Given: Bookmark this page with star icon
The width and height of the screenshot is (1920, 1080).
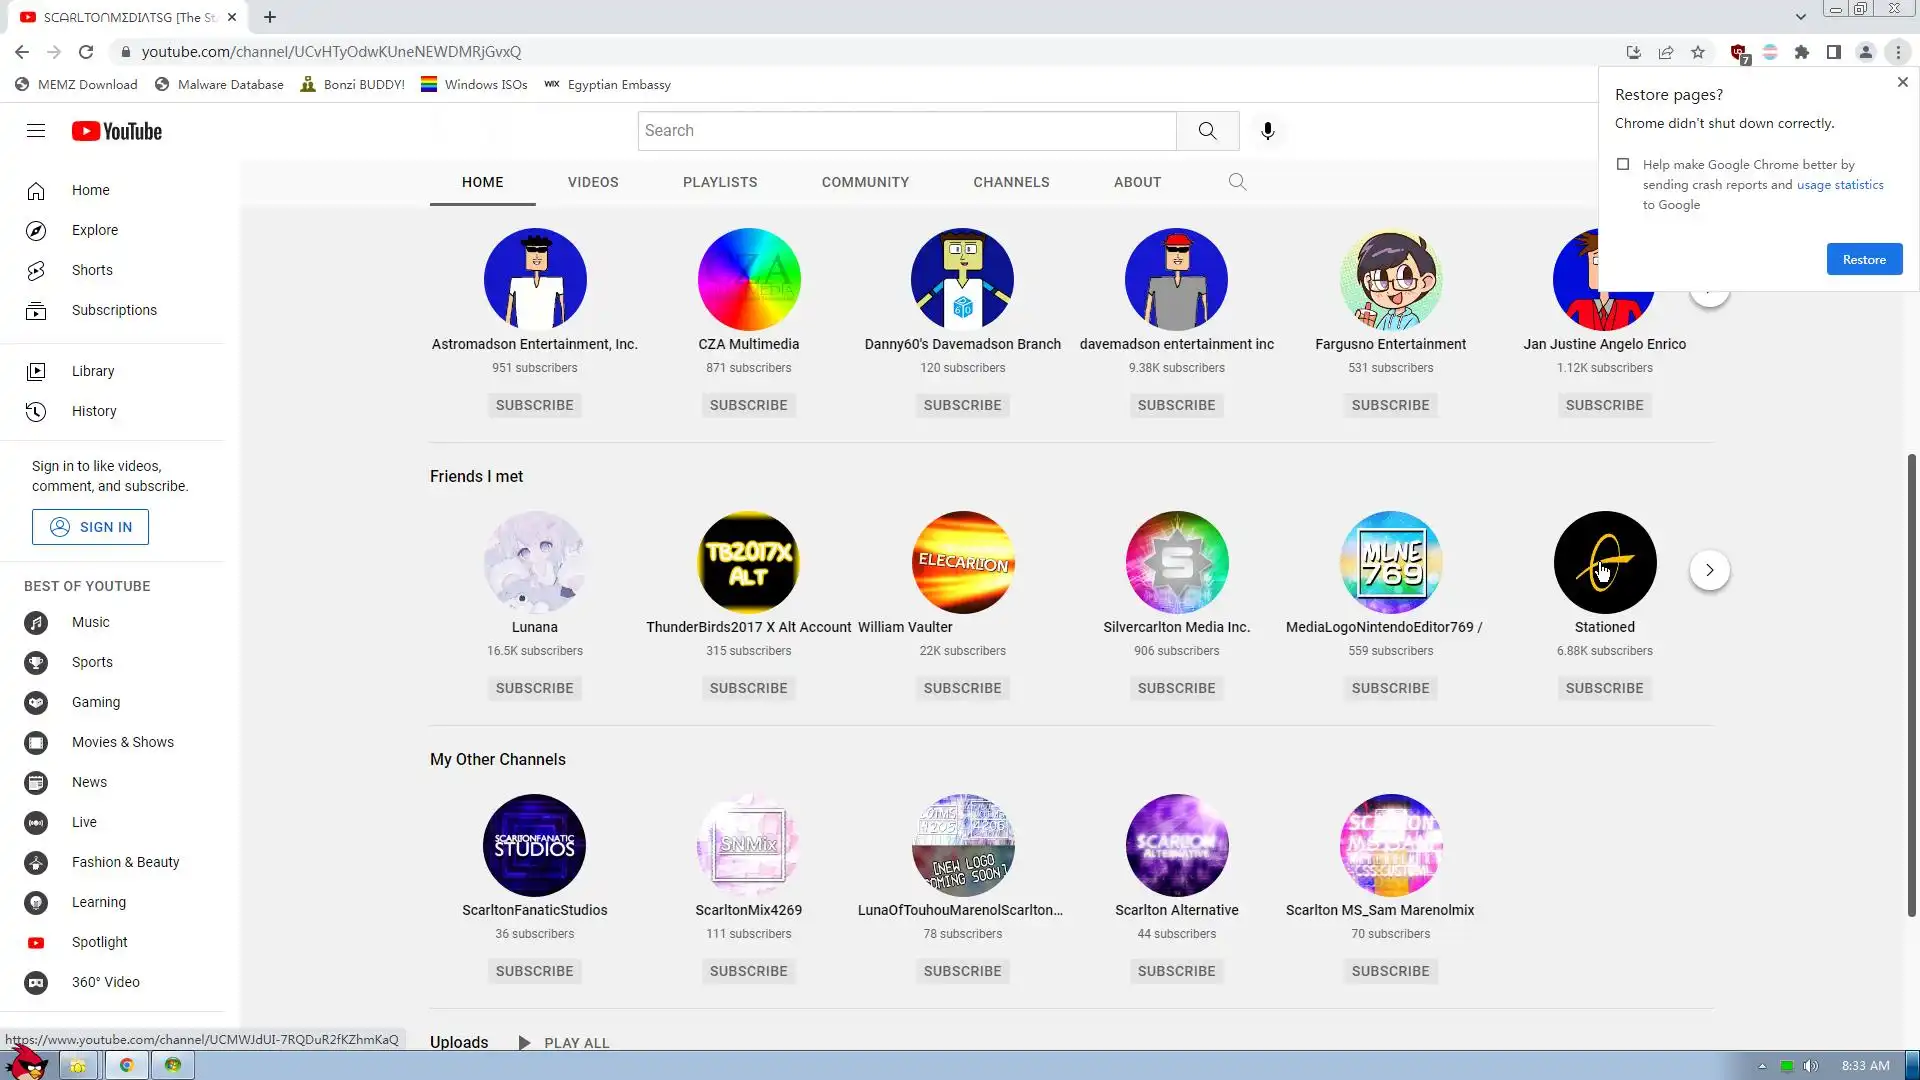Looking at the screenshot, I should pyautogui.click(x=1698, y=52).
